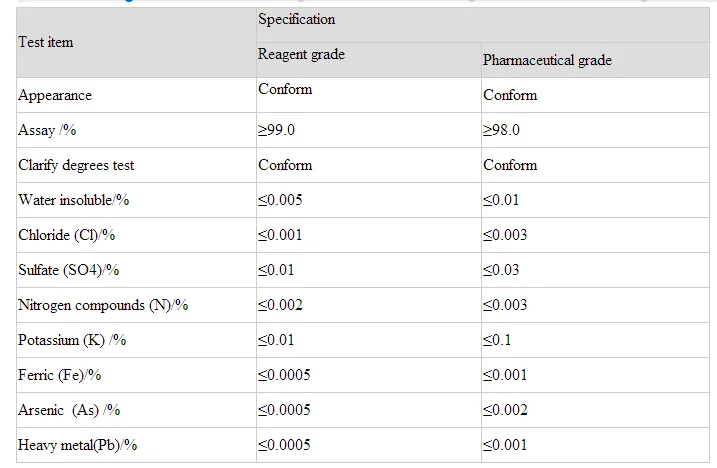Select the "Specification" header cell
717x468 pixels.
point(297,20)
